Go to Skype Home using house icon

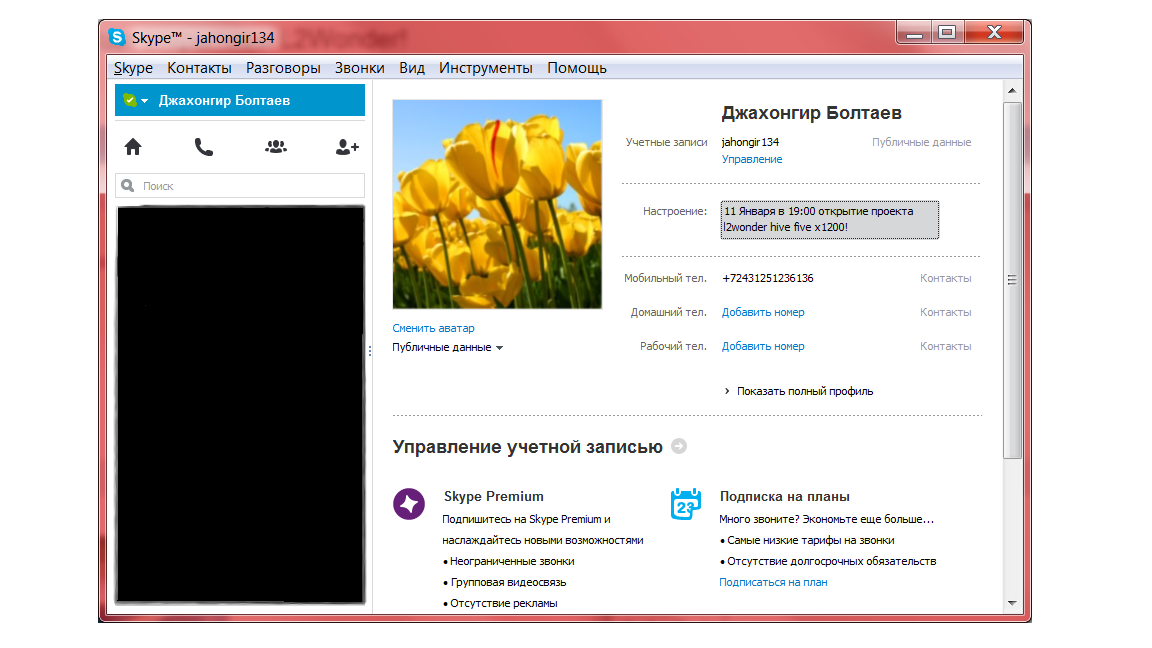(133, 147)
